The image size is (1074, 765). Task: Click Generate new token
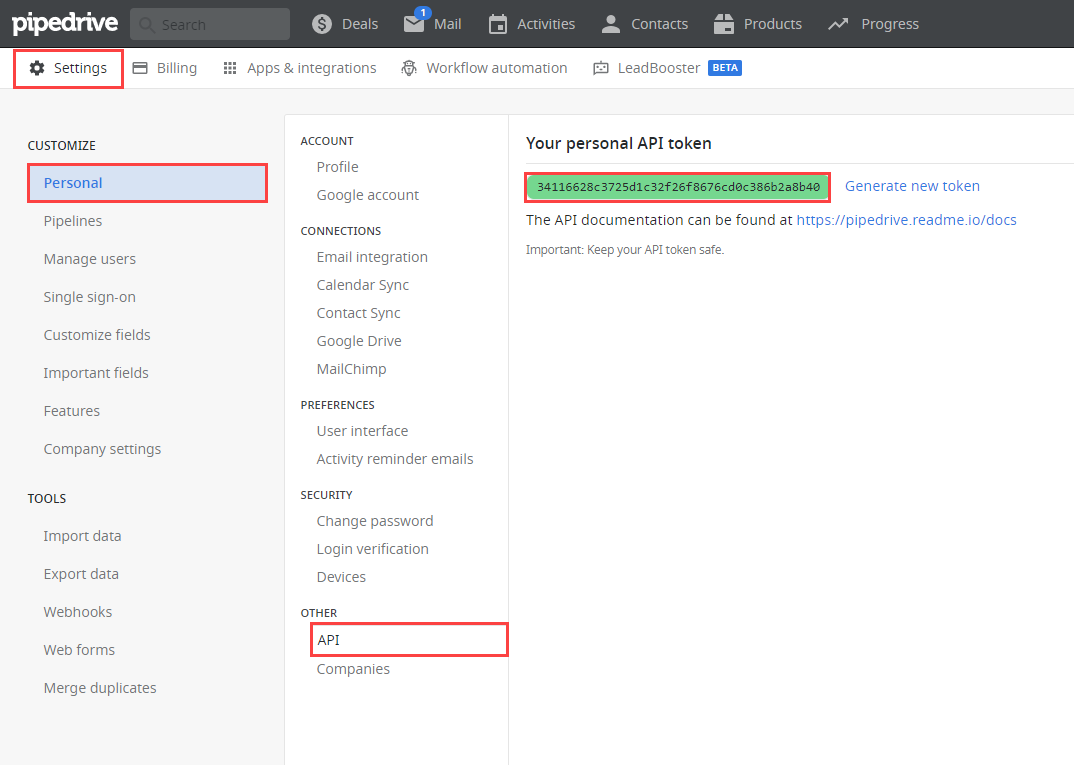pyautogui.click(x=912, y=186)
